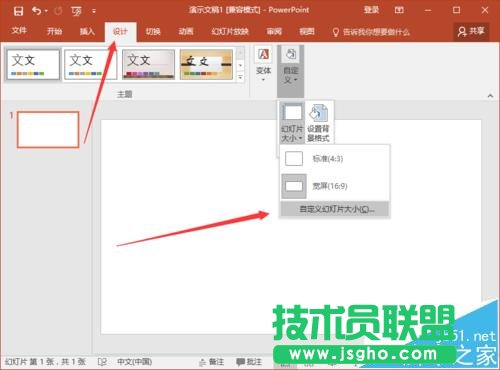
Task: Select the third theme with gray gradient
Action: [148, 65]
